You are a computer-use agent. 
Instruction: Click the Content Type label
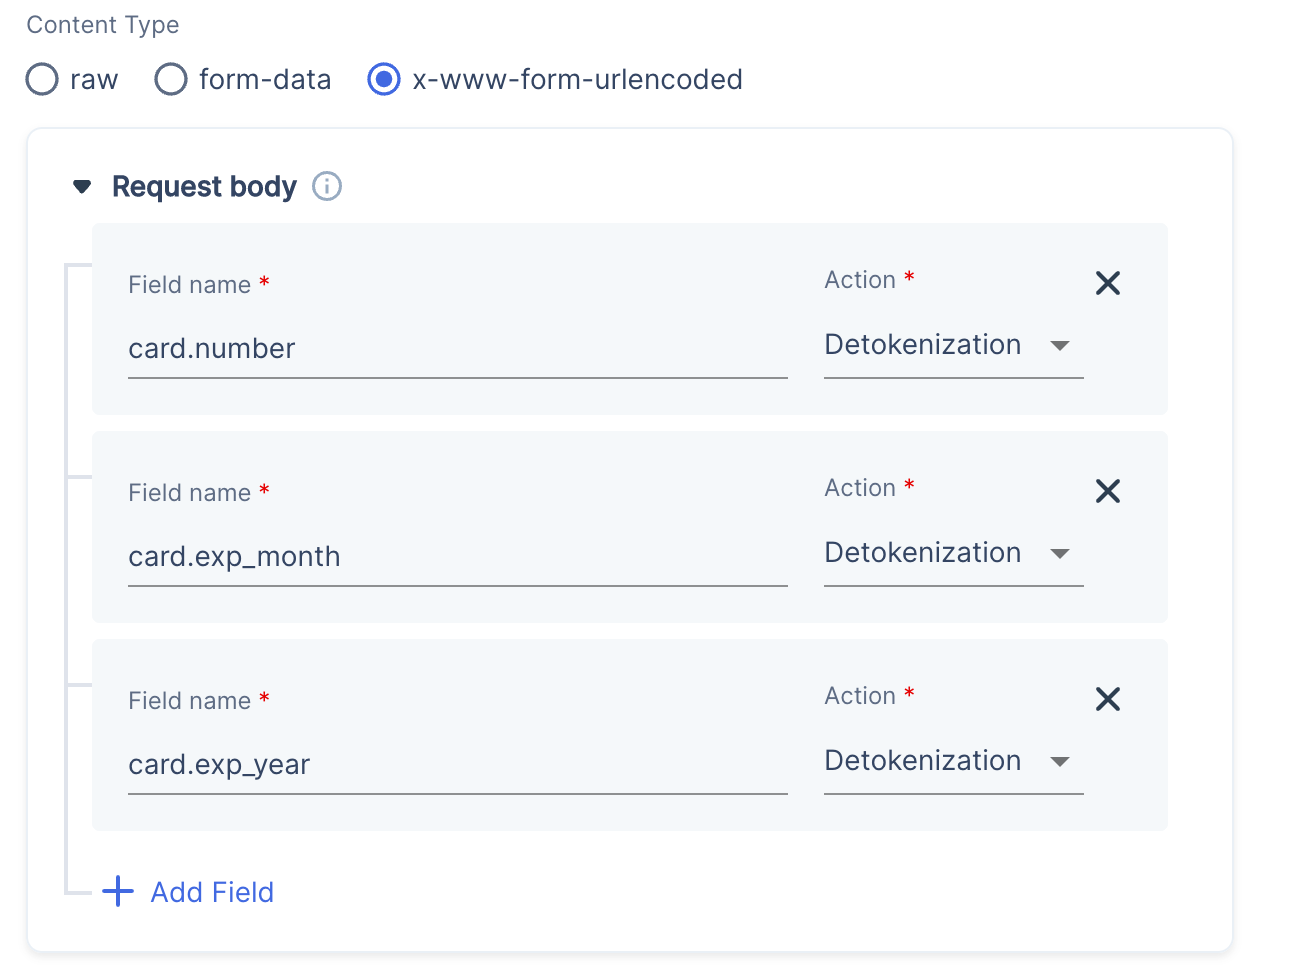[102, 24]
